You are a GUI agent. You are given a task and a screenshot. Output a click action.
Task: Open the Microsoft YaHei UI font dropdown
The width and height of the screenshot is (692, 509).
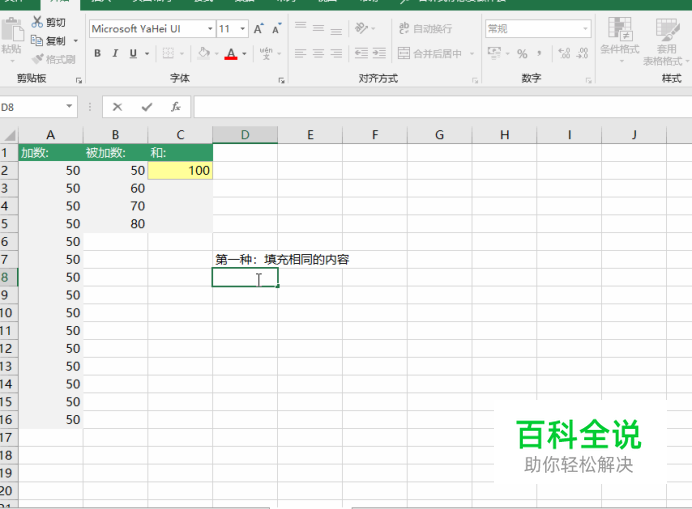[210, 29]
